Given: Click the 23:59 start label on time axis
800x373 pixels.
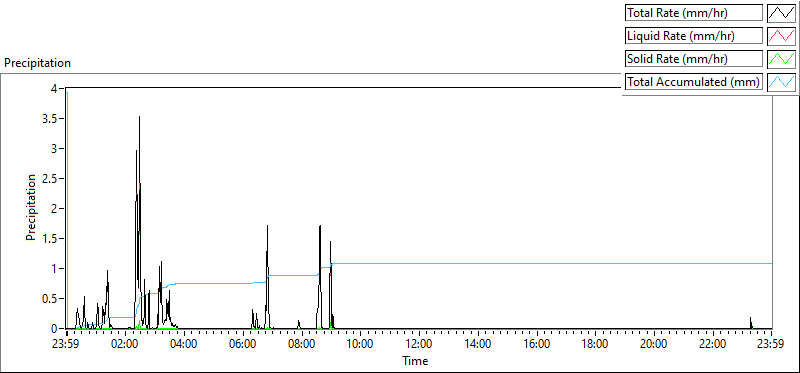Looking at the screenshot, I should coord(66,344).
